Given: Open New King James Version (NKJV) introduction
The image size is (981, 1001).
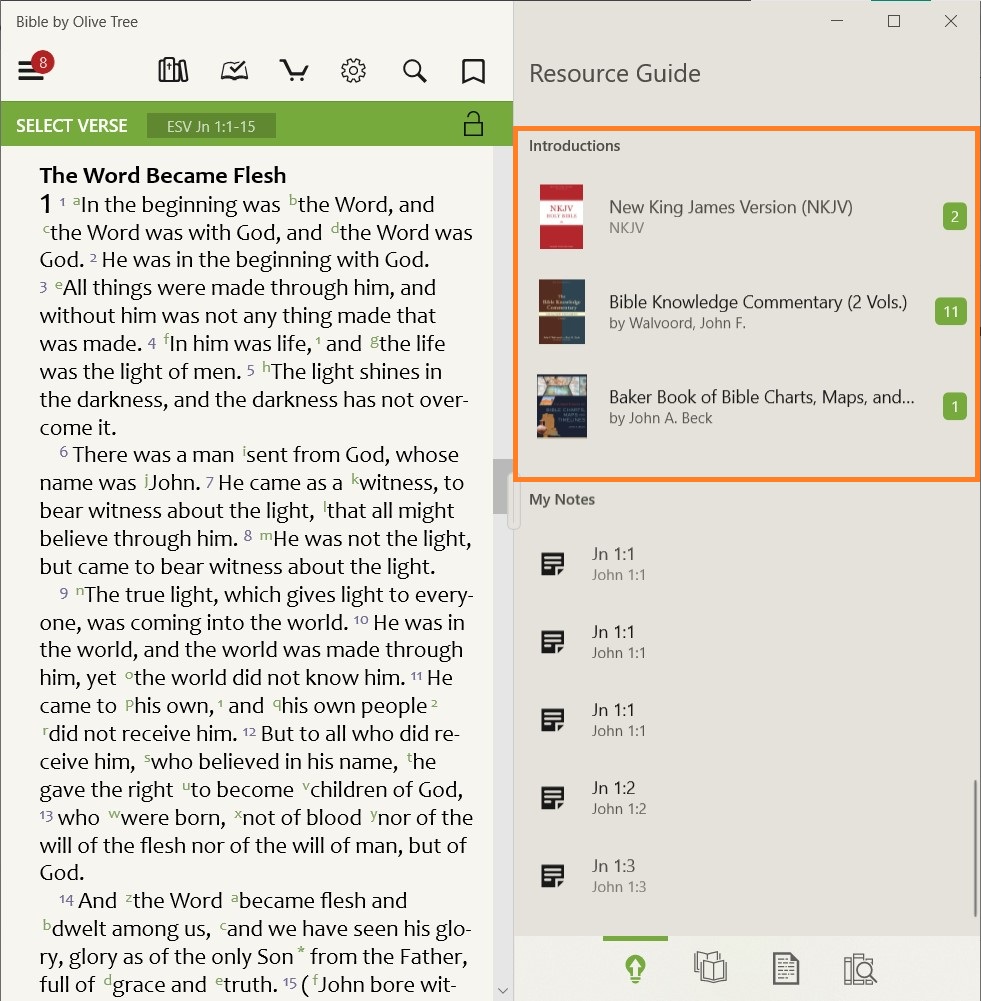Looking at the screenshot, I should [x=747, y=216].
